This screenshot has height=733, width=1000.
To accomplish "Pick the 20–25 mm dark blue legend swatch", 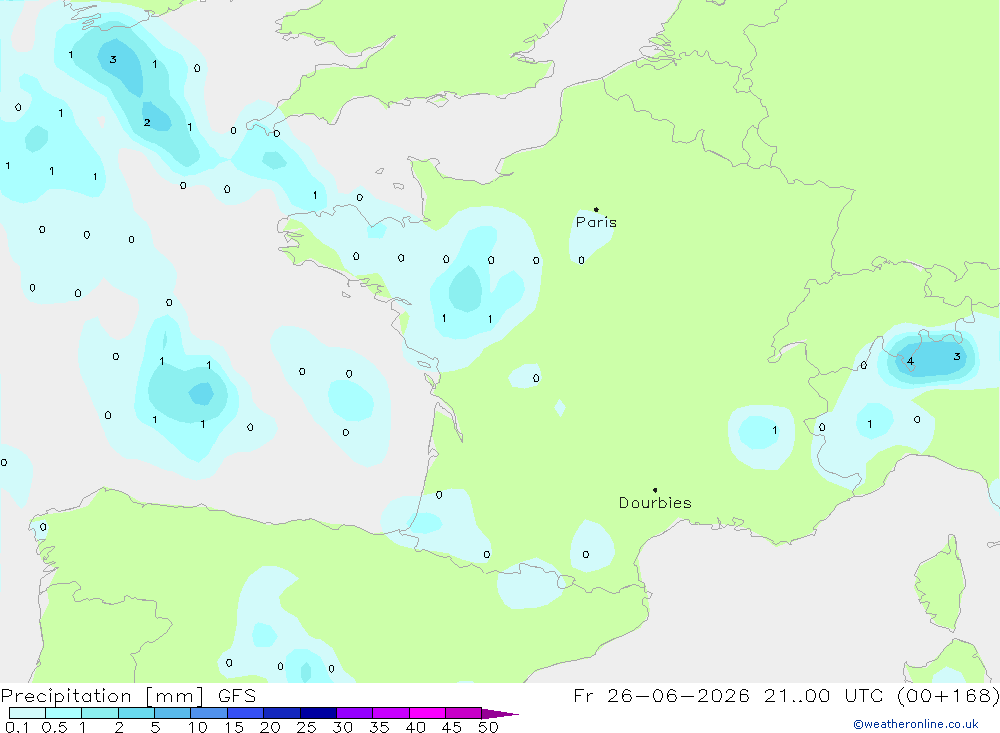I will tap(282, 713).
